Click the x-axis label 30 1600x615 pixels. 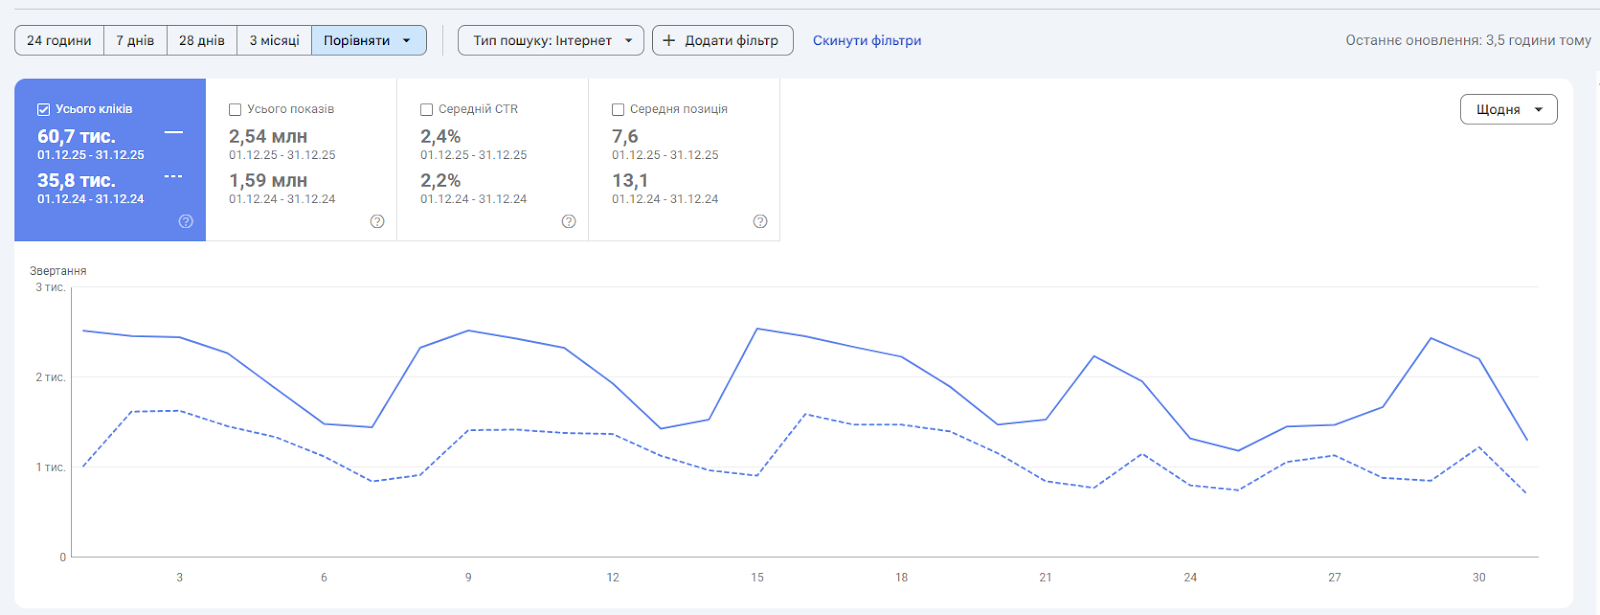coord(1479,577)
